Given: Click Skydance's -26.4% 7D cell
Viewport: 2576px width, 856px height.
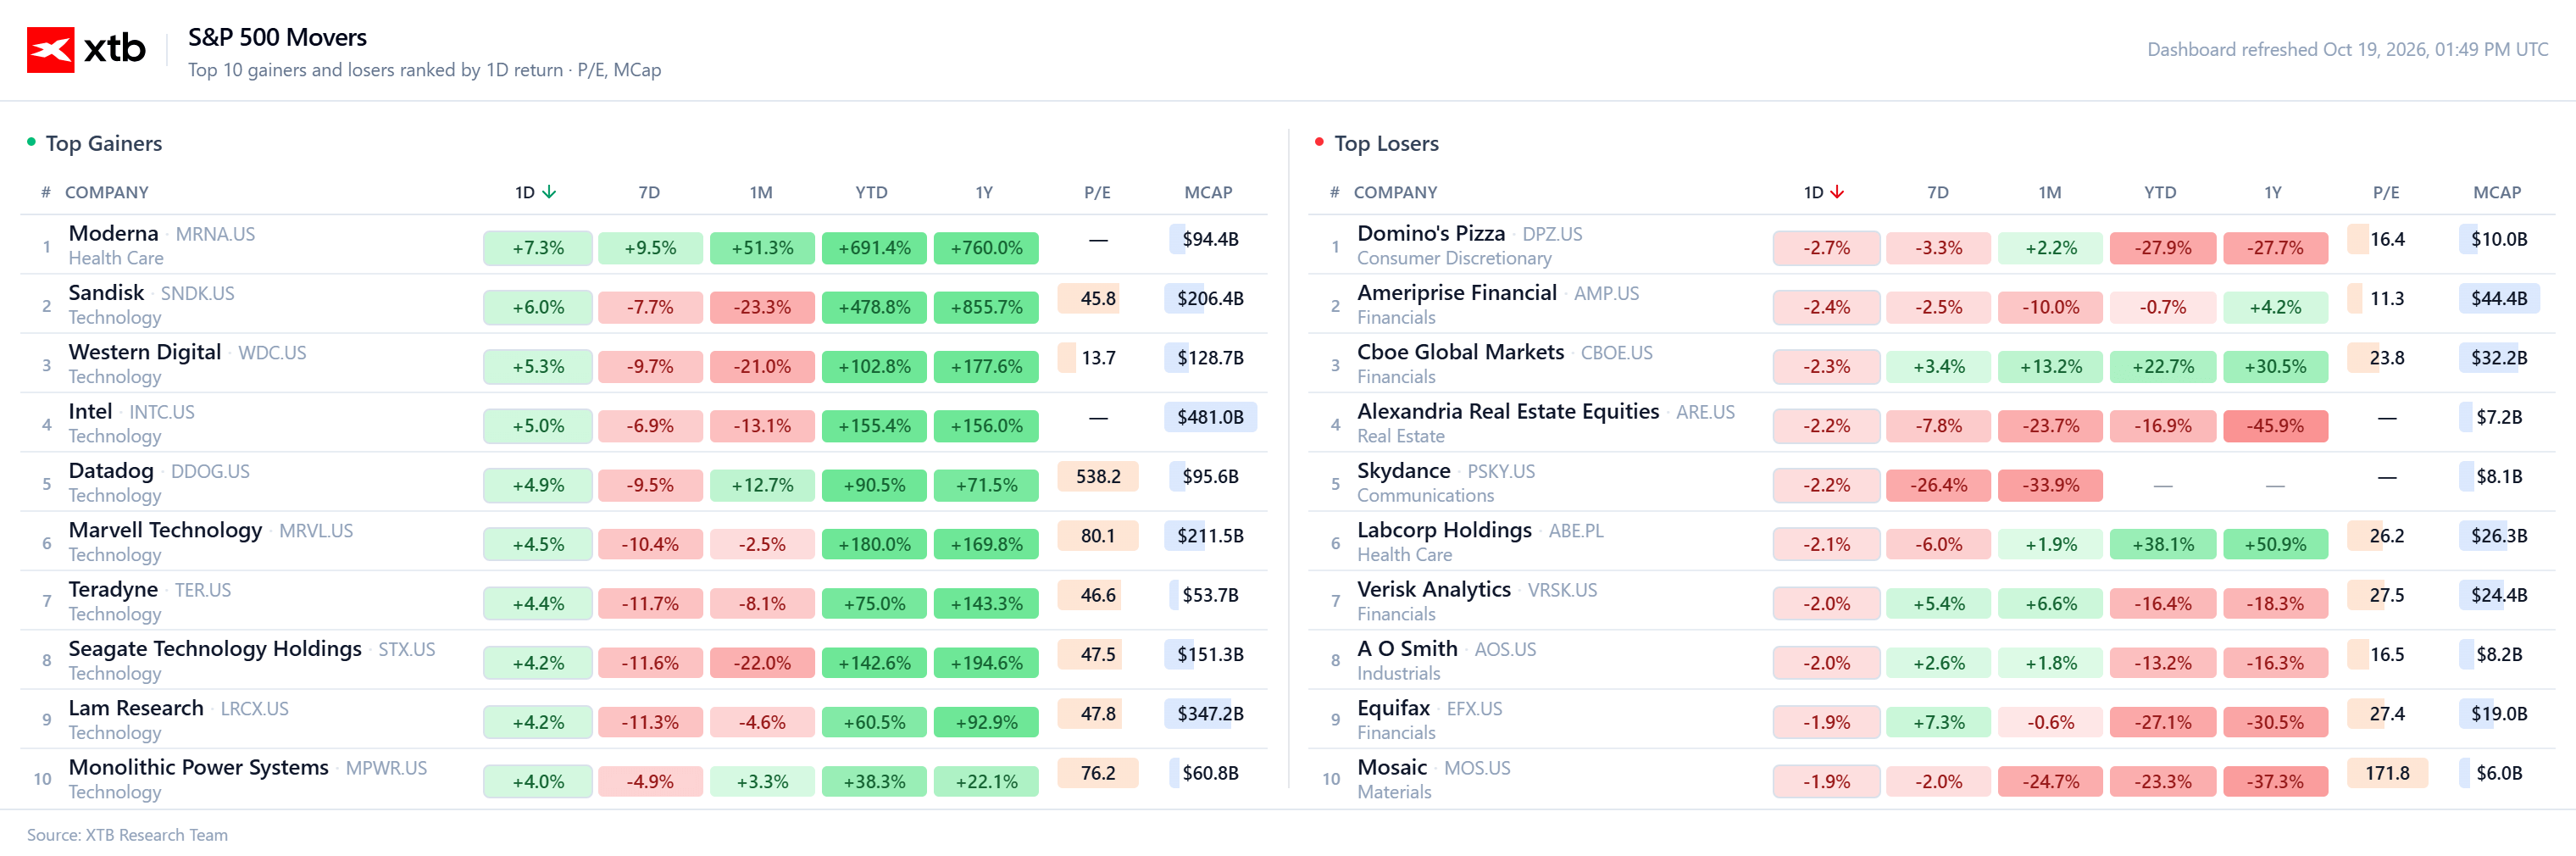Looking at the screenshot, I should (x=1938, y=485).
